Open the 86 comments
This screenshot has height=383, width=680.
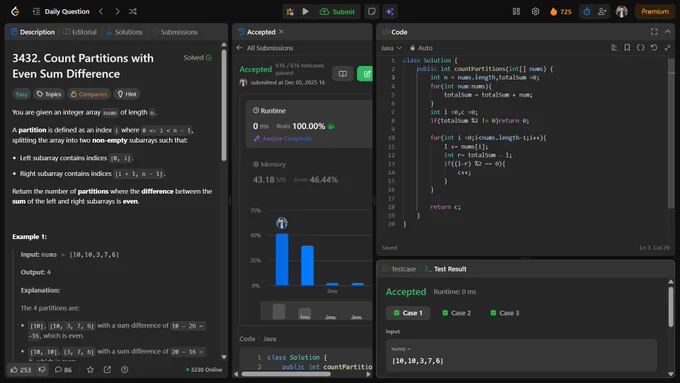tap(63, 370)
